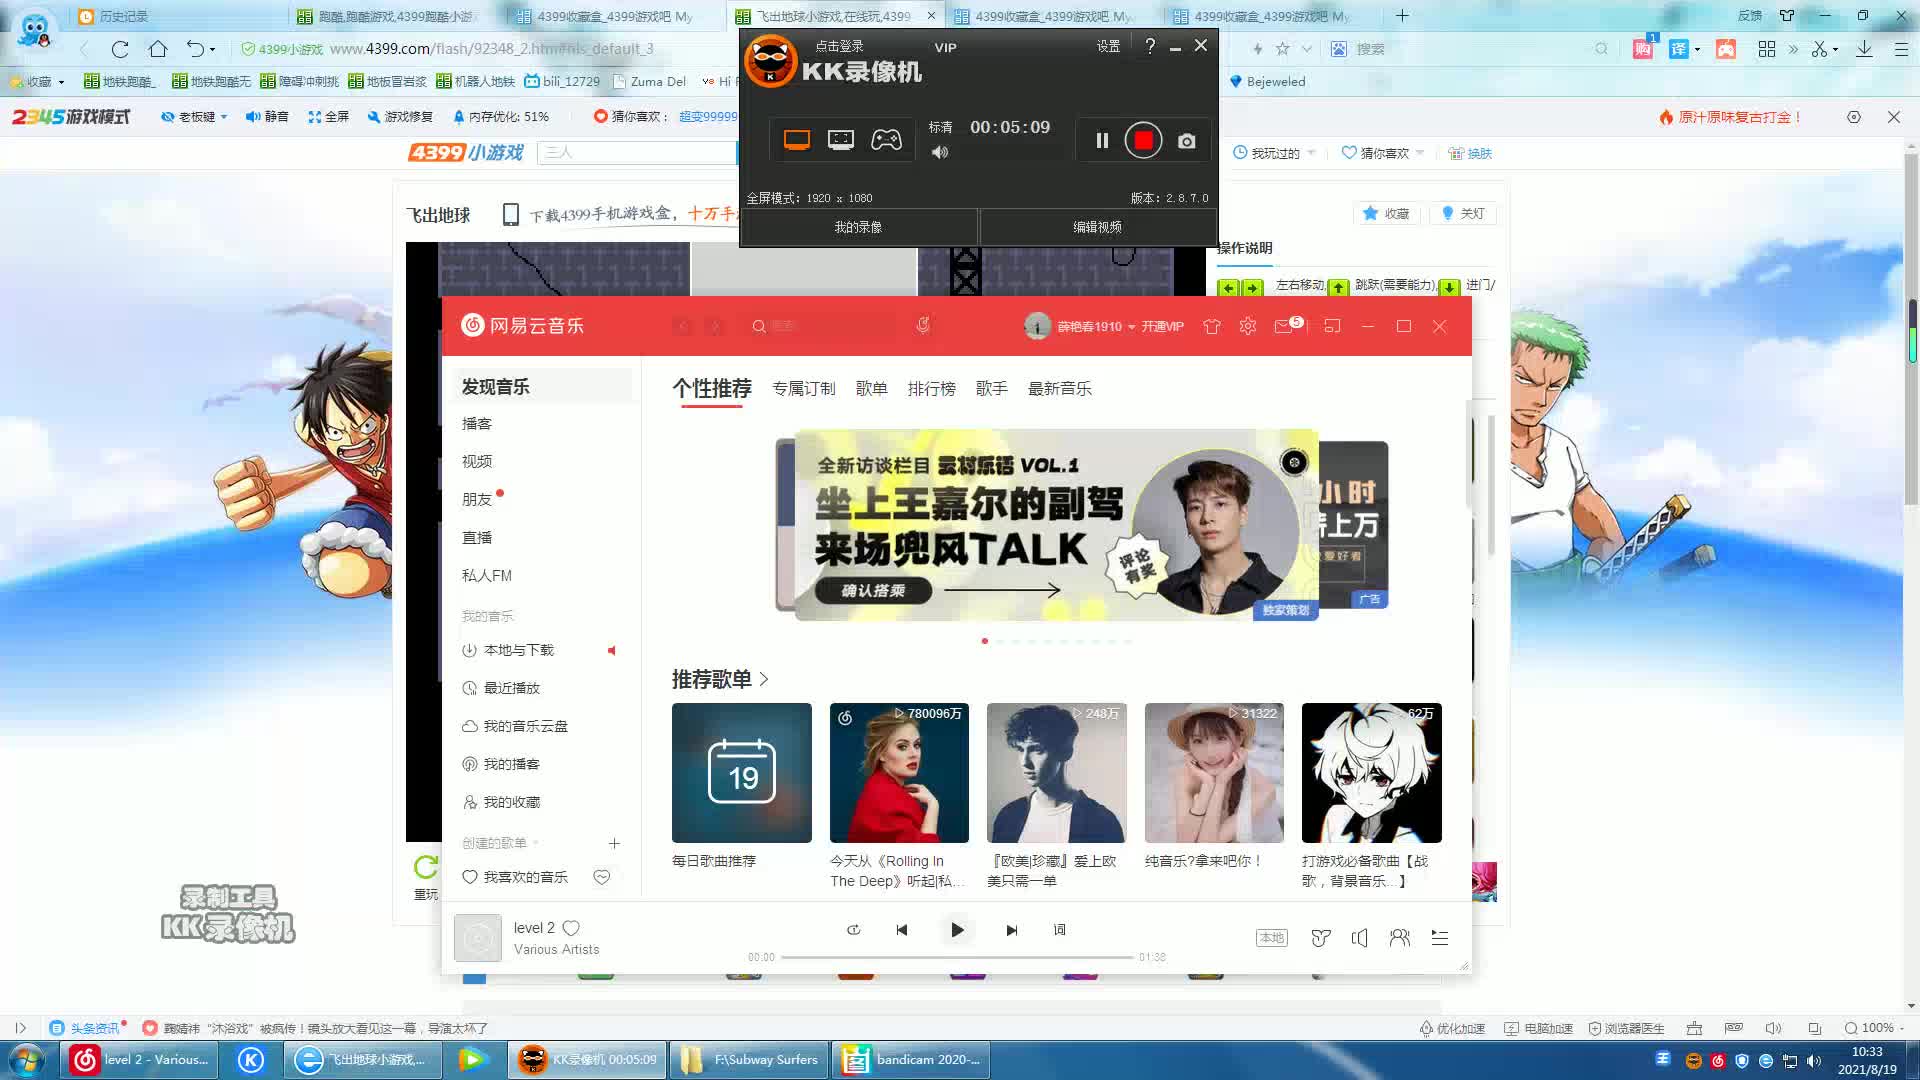
Task: Collapse 创建的歌单 section arrow
Action: [536, 843]
